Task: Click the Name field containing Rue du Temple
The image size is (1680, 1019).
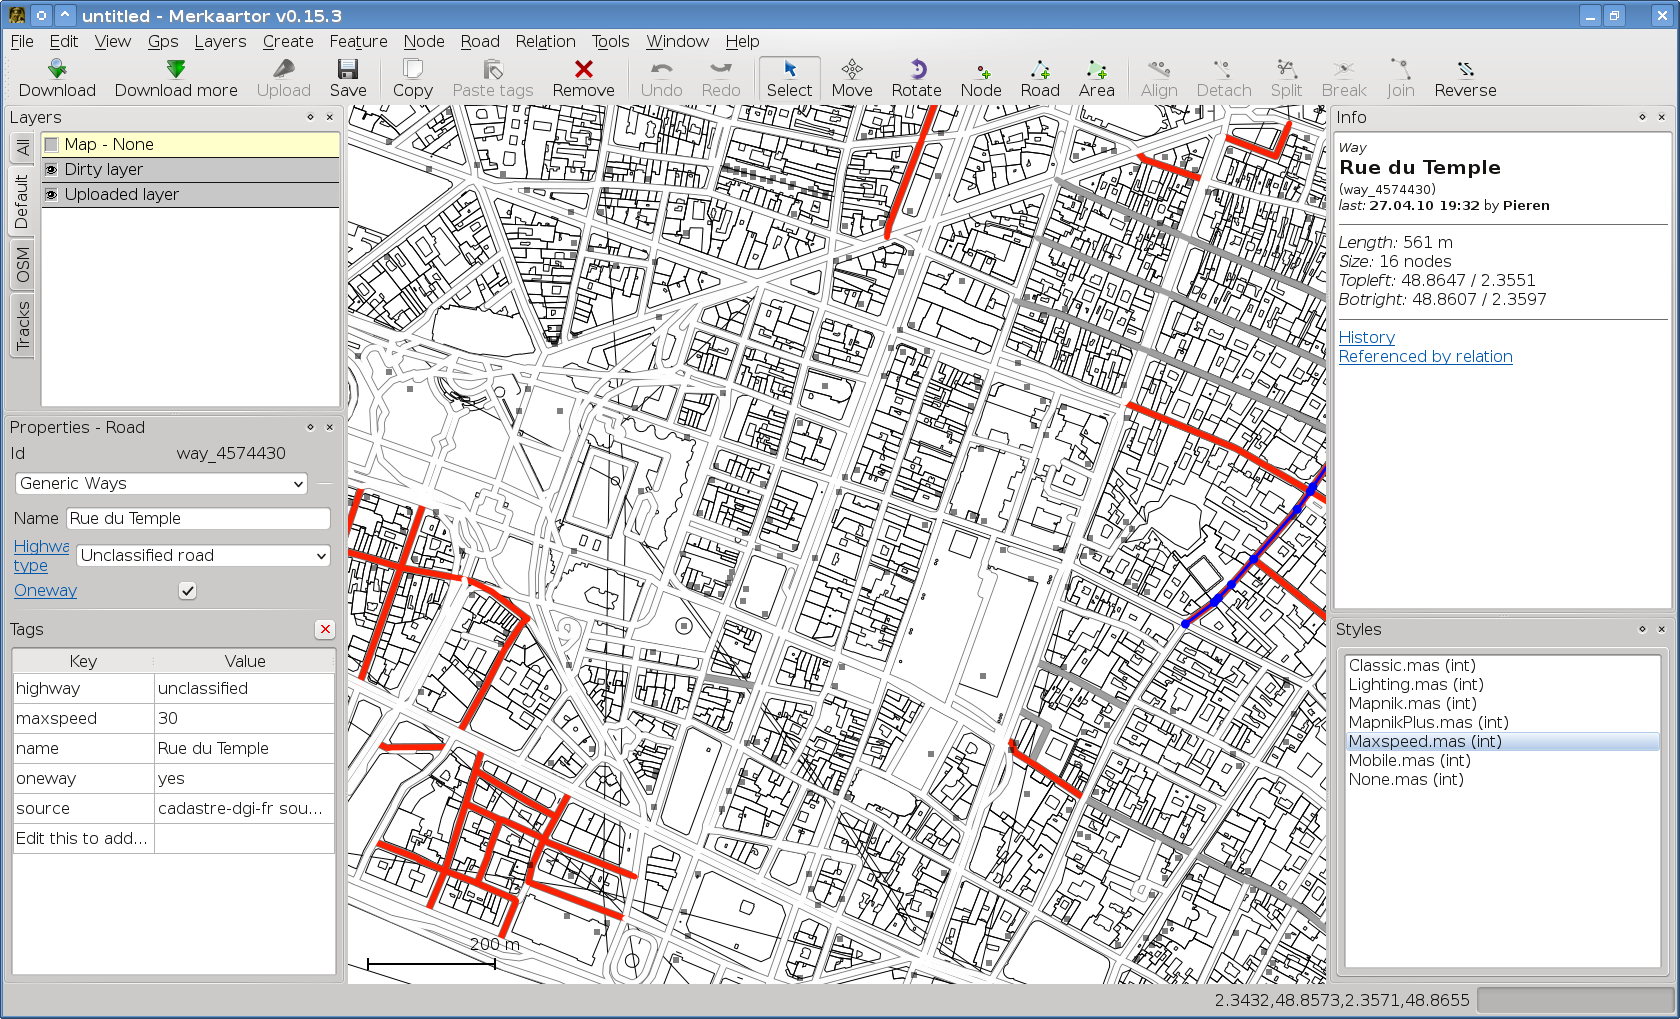Action: tap(198, 519)
